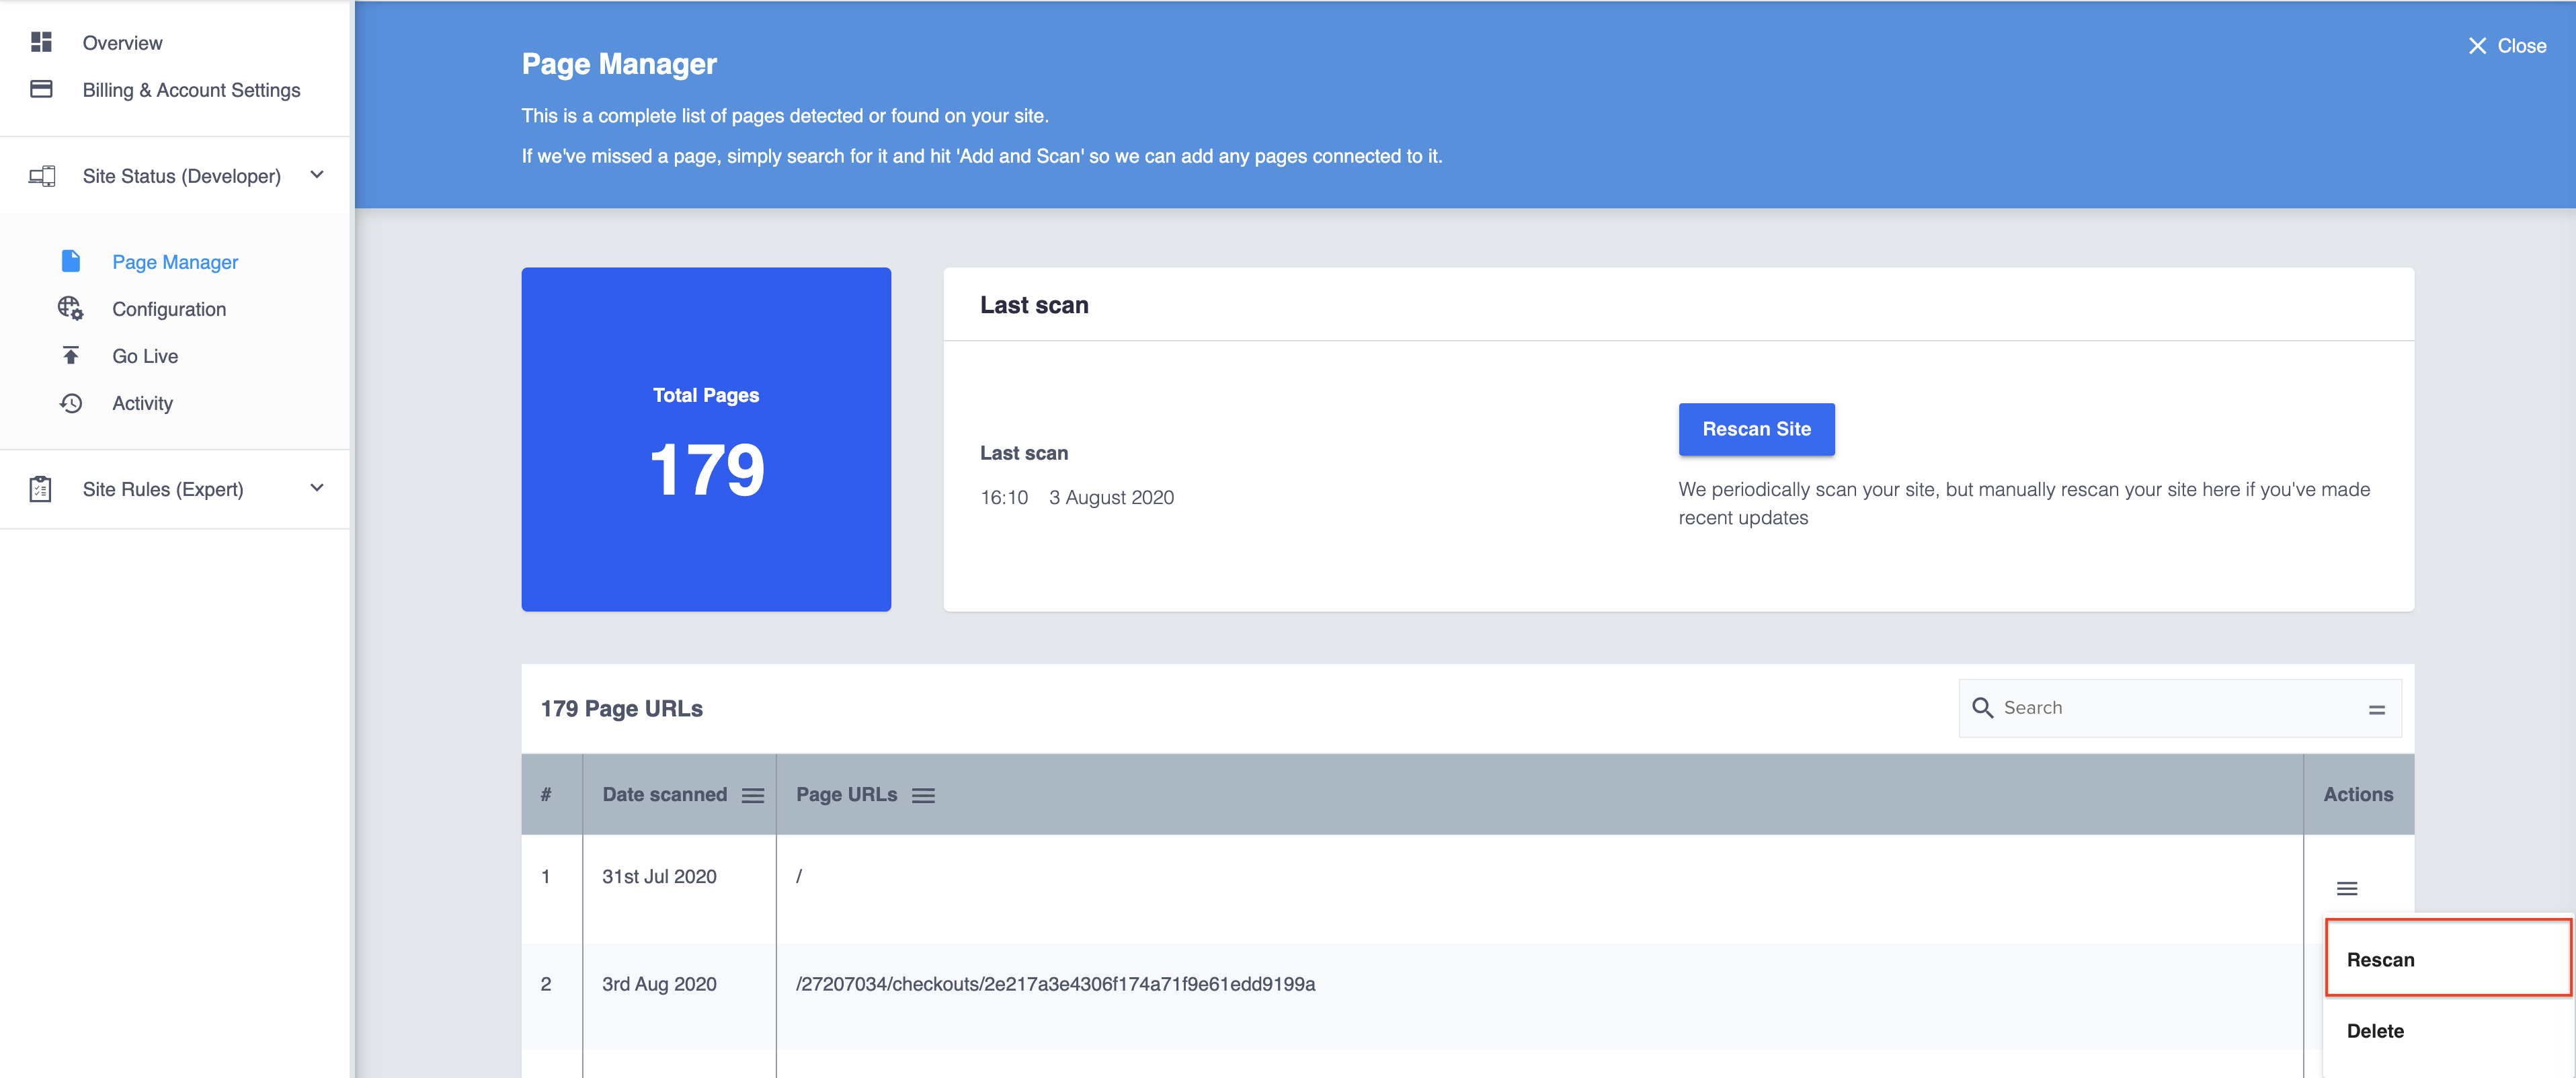Click the magnifier icon in search box
The image size is (2576, 1078).
(1982, 707)
